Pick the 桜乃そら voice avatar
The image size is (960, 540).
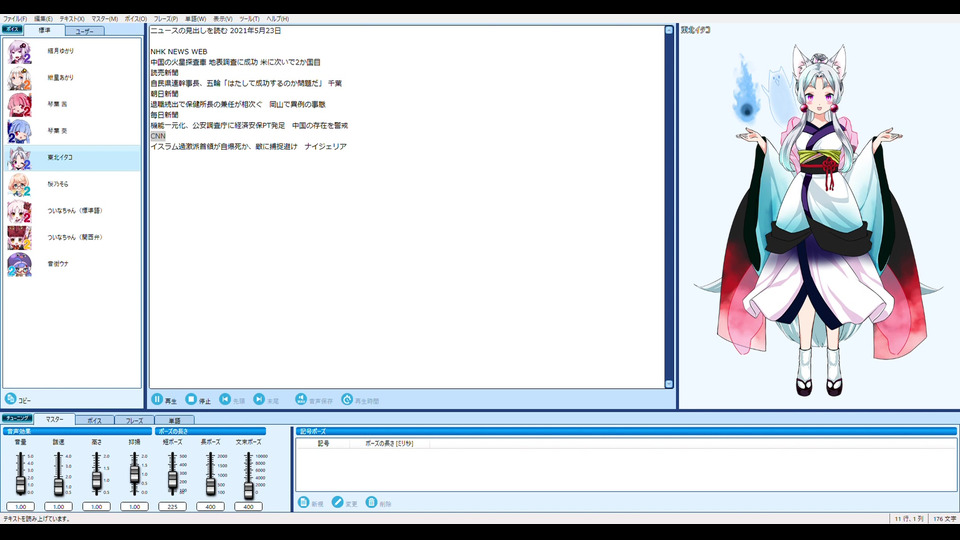(x=19, y=184)
